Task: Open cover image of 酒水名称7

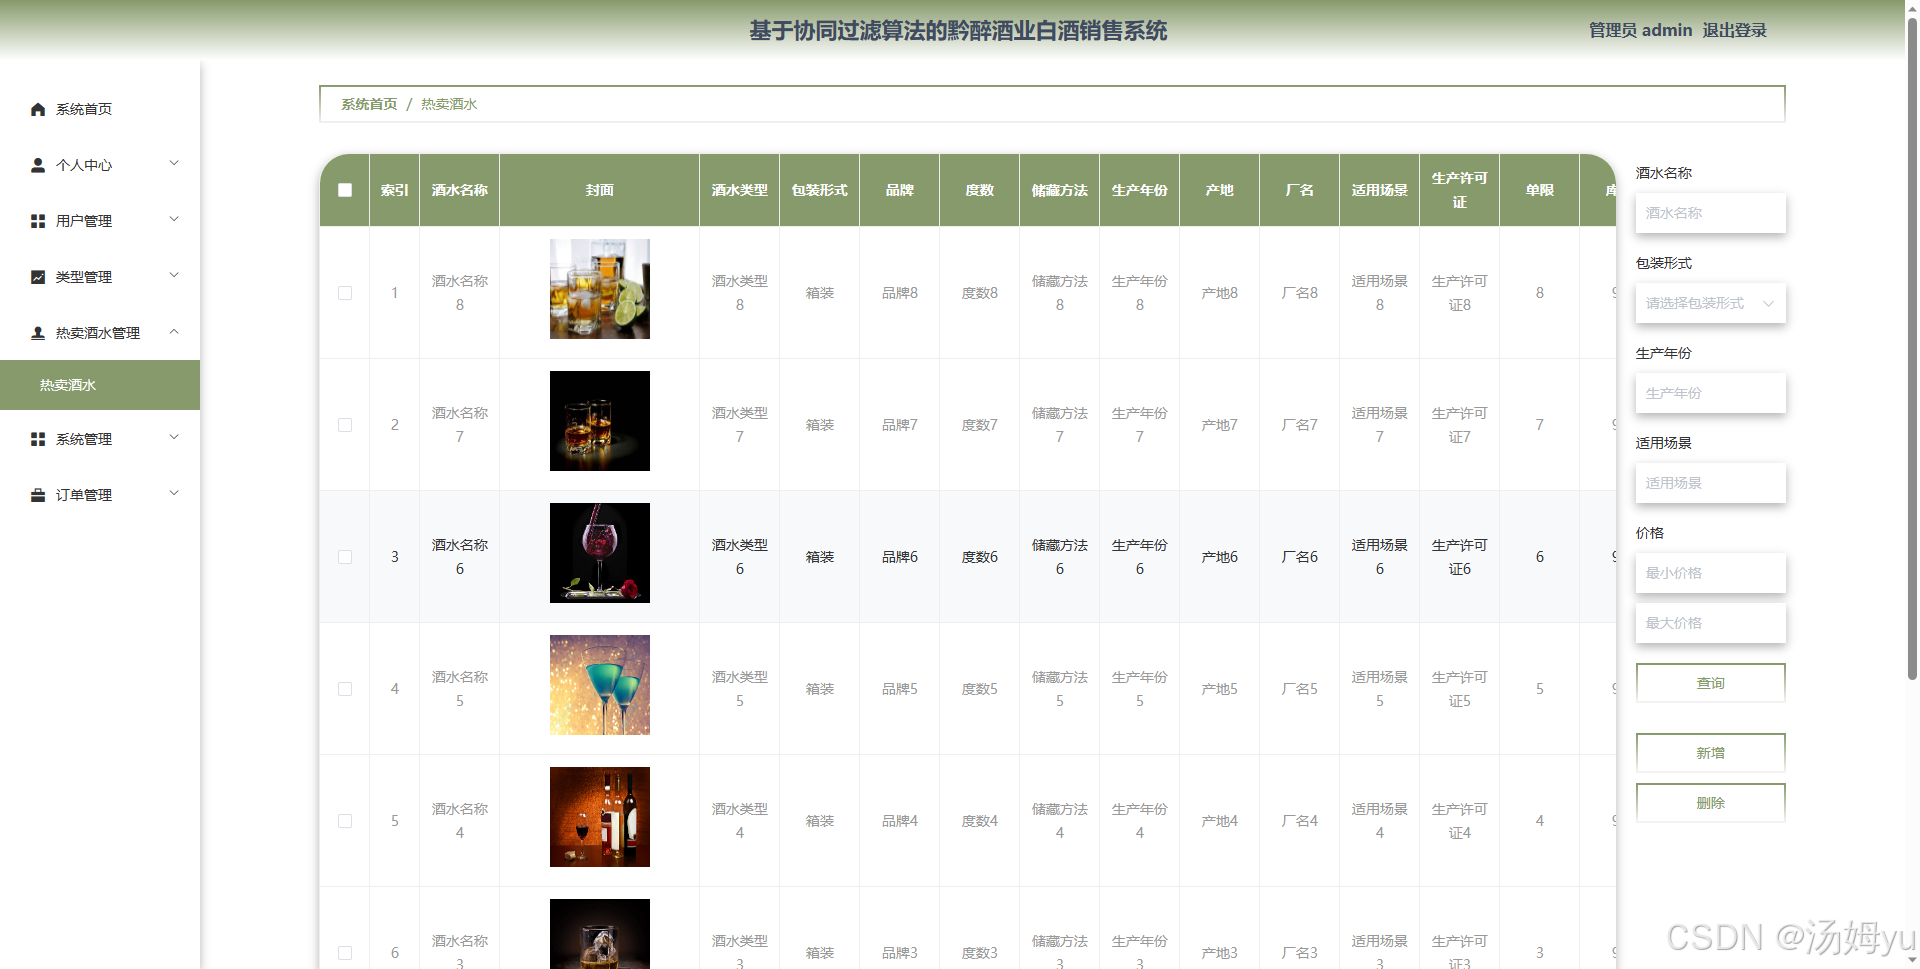Action: click(x=600, y=421)
